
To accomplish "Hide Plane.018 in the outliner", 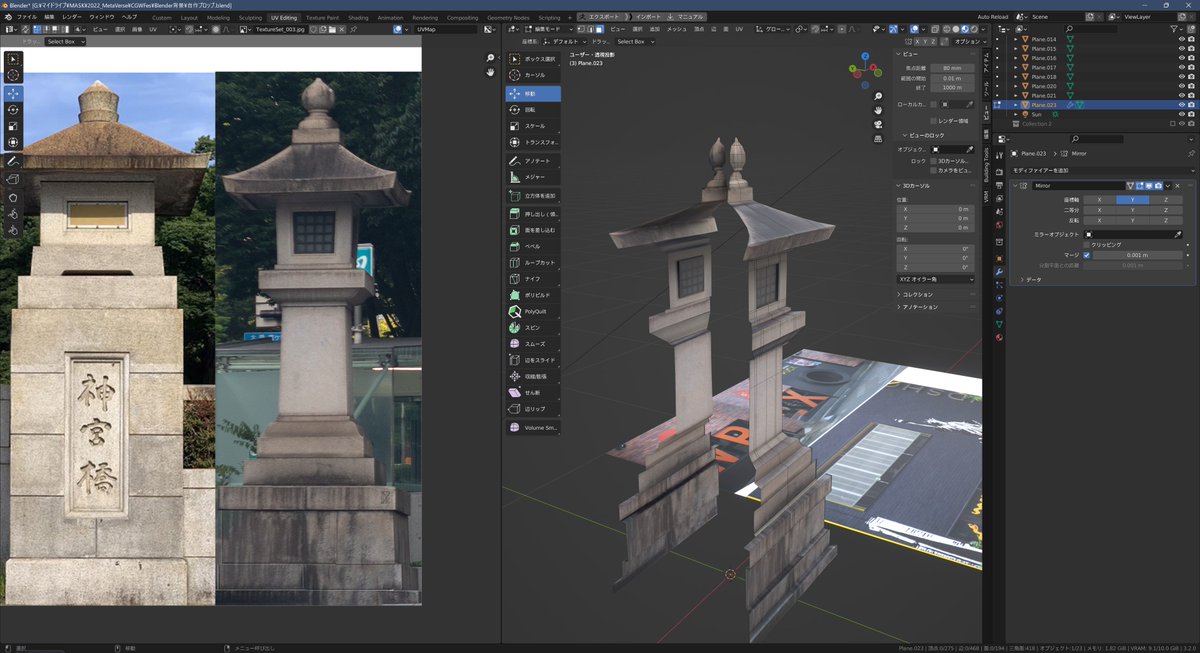I will click(1181, 76).
